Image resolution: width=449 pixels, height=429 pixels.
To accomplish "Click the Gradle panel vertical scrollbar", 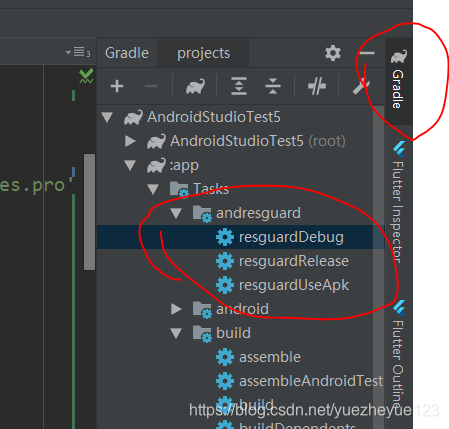I will click(x=379, y=267).
